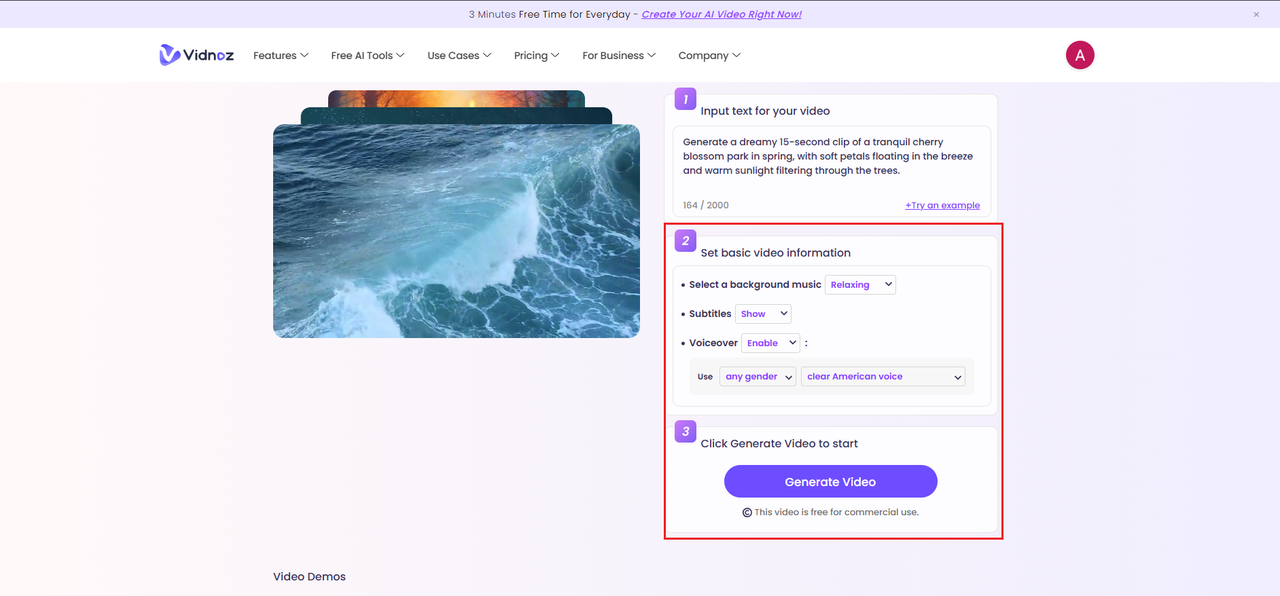The image size is (1280, 596).
Task: Click the Try an example link
Action: tap(942, 205)
